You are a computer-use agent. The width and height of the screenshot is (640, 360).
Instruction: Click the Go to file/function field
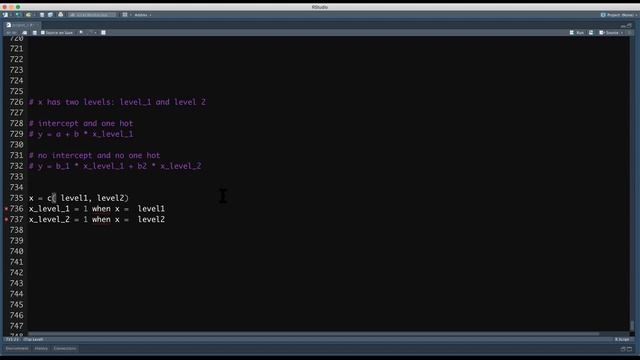92,15
